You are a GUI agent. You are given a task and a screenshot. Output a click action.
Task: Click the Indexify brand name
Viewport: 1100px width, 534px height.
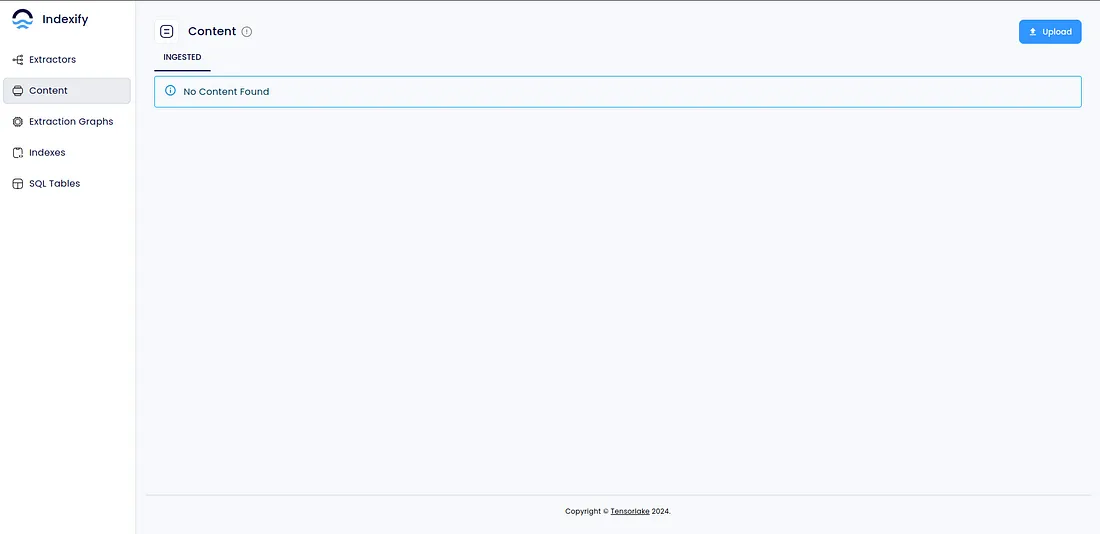click(65, 19)
